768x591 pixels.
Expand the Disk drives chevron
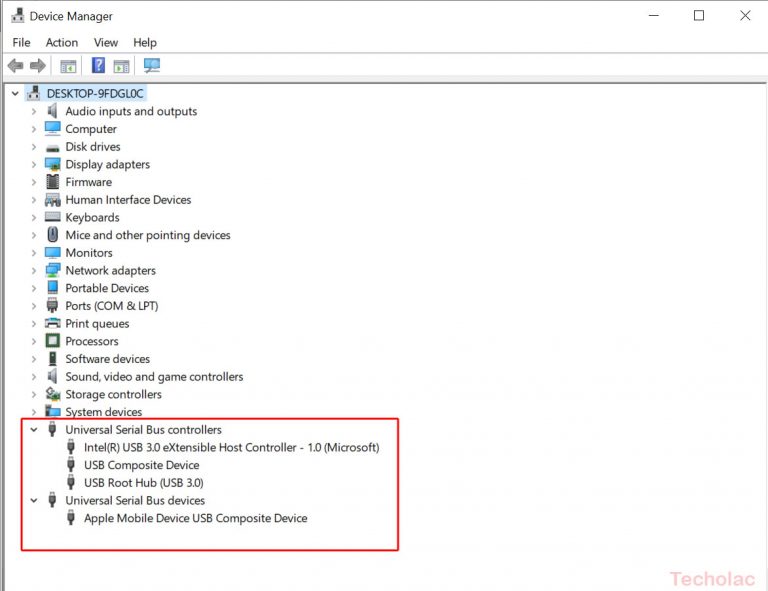(34, 146)
